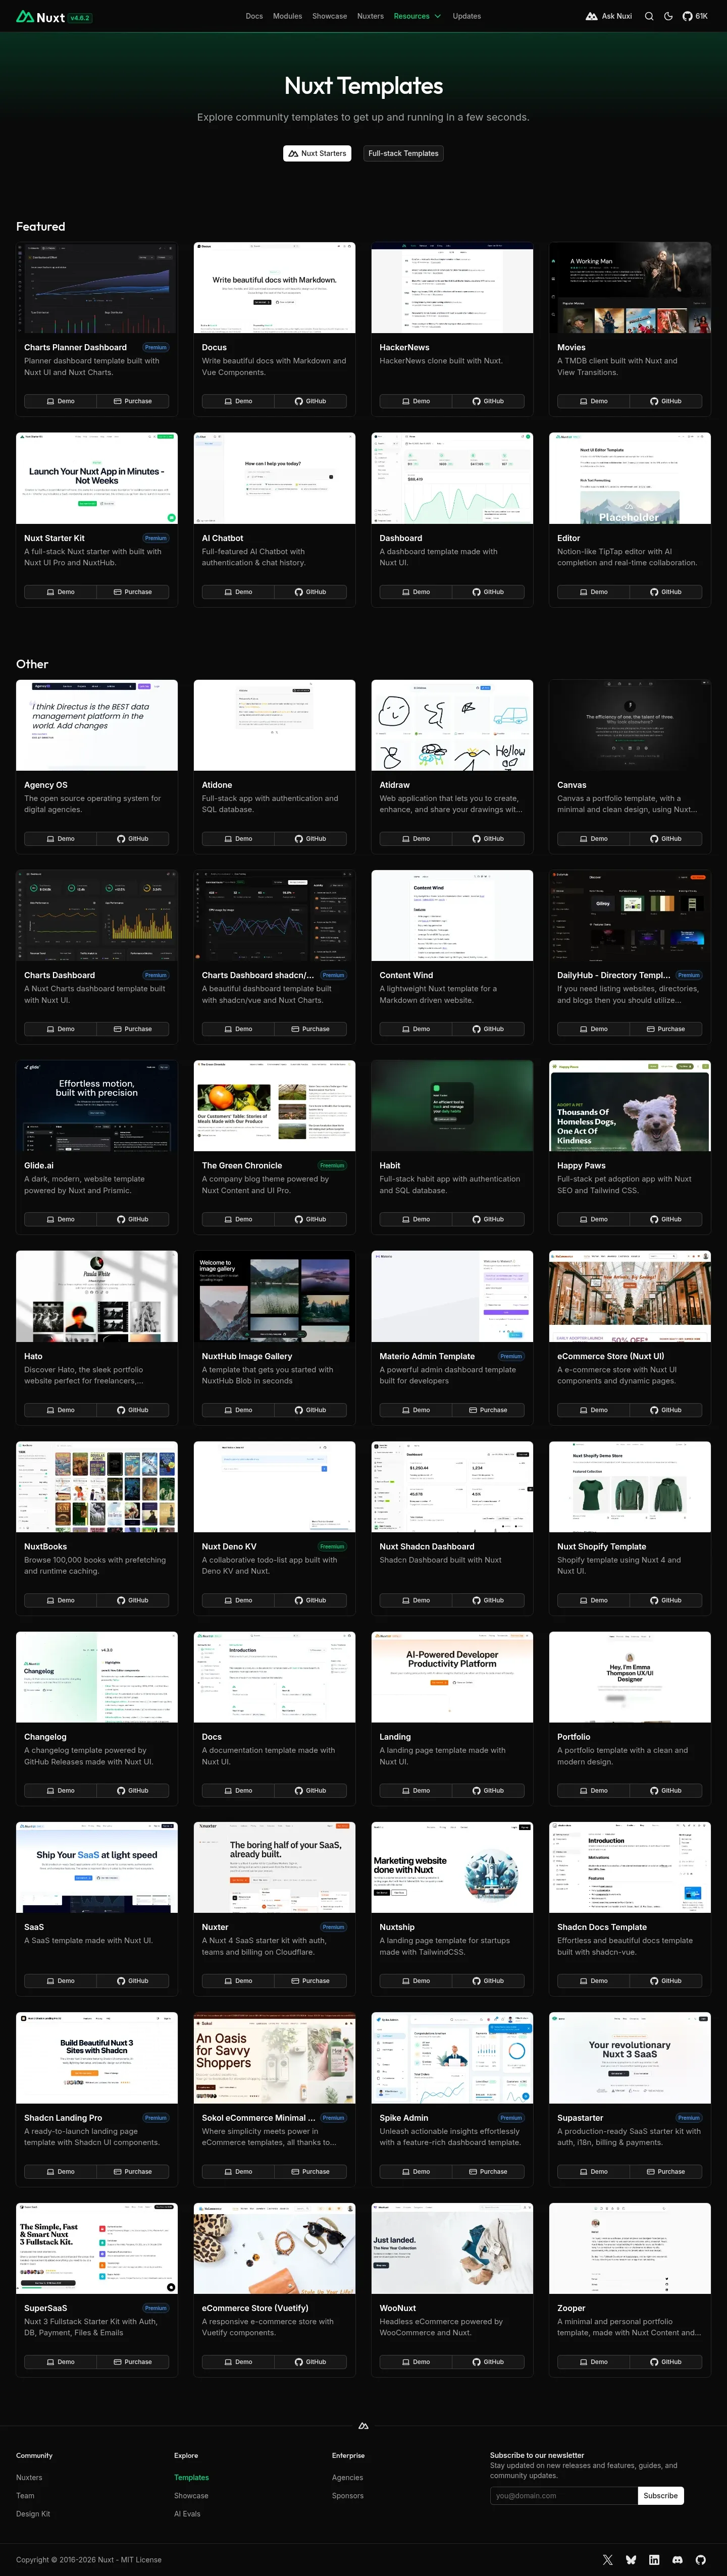Open the search magnifier icon
Image resolution: width=727 pixels, height=2576 pixels.
click(649, 16)
